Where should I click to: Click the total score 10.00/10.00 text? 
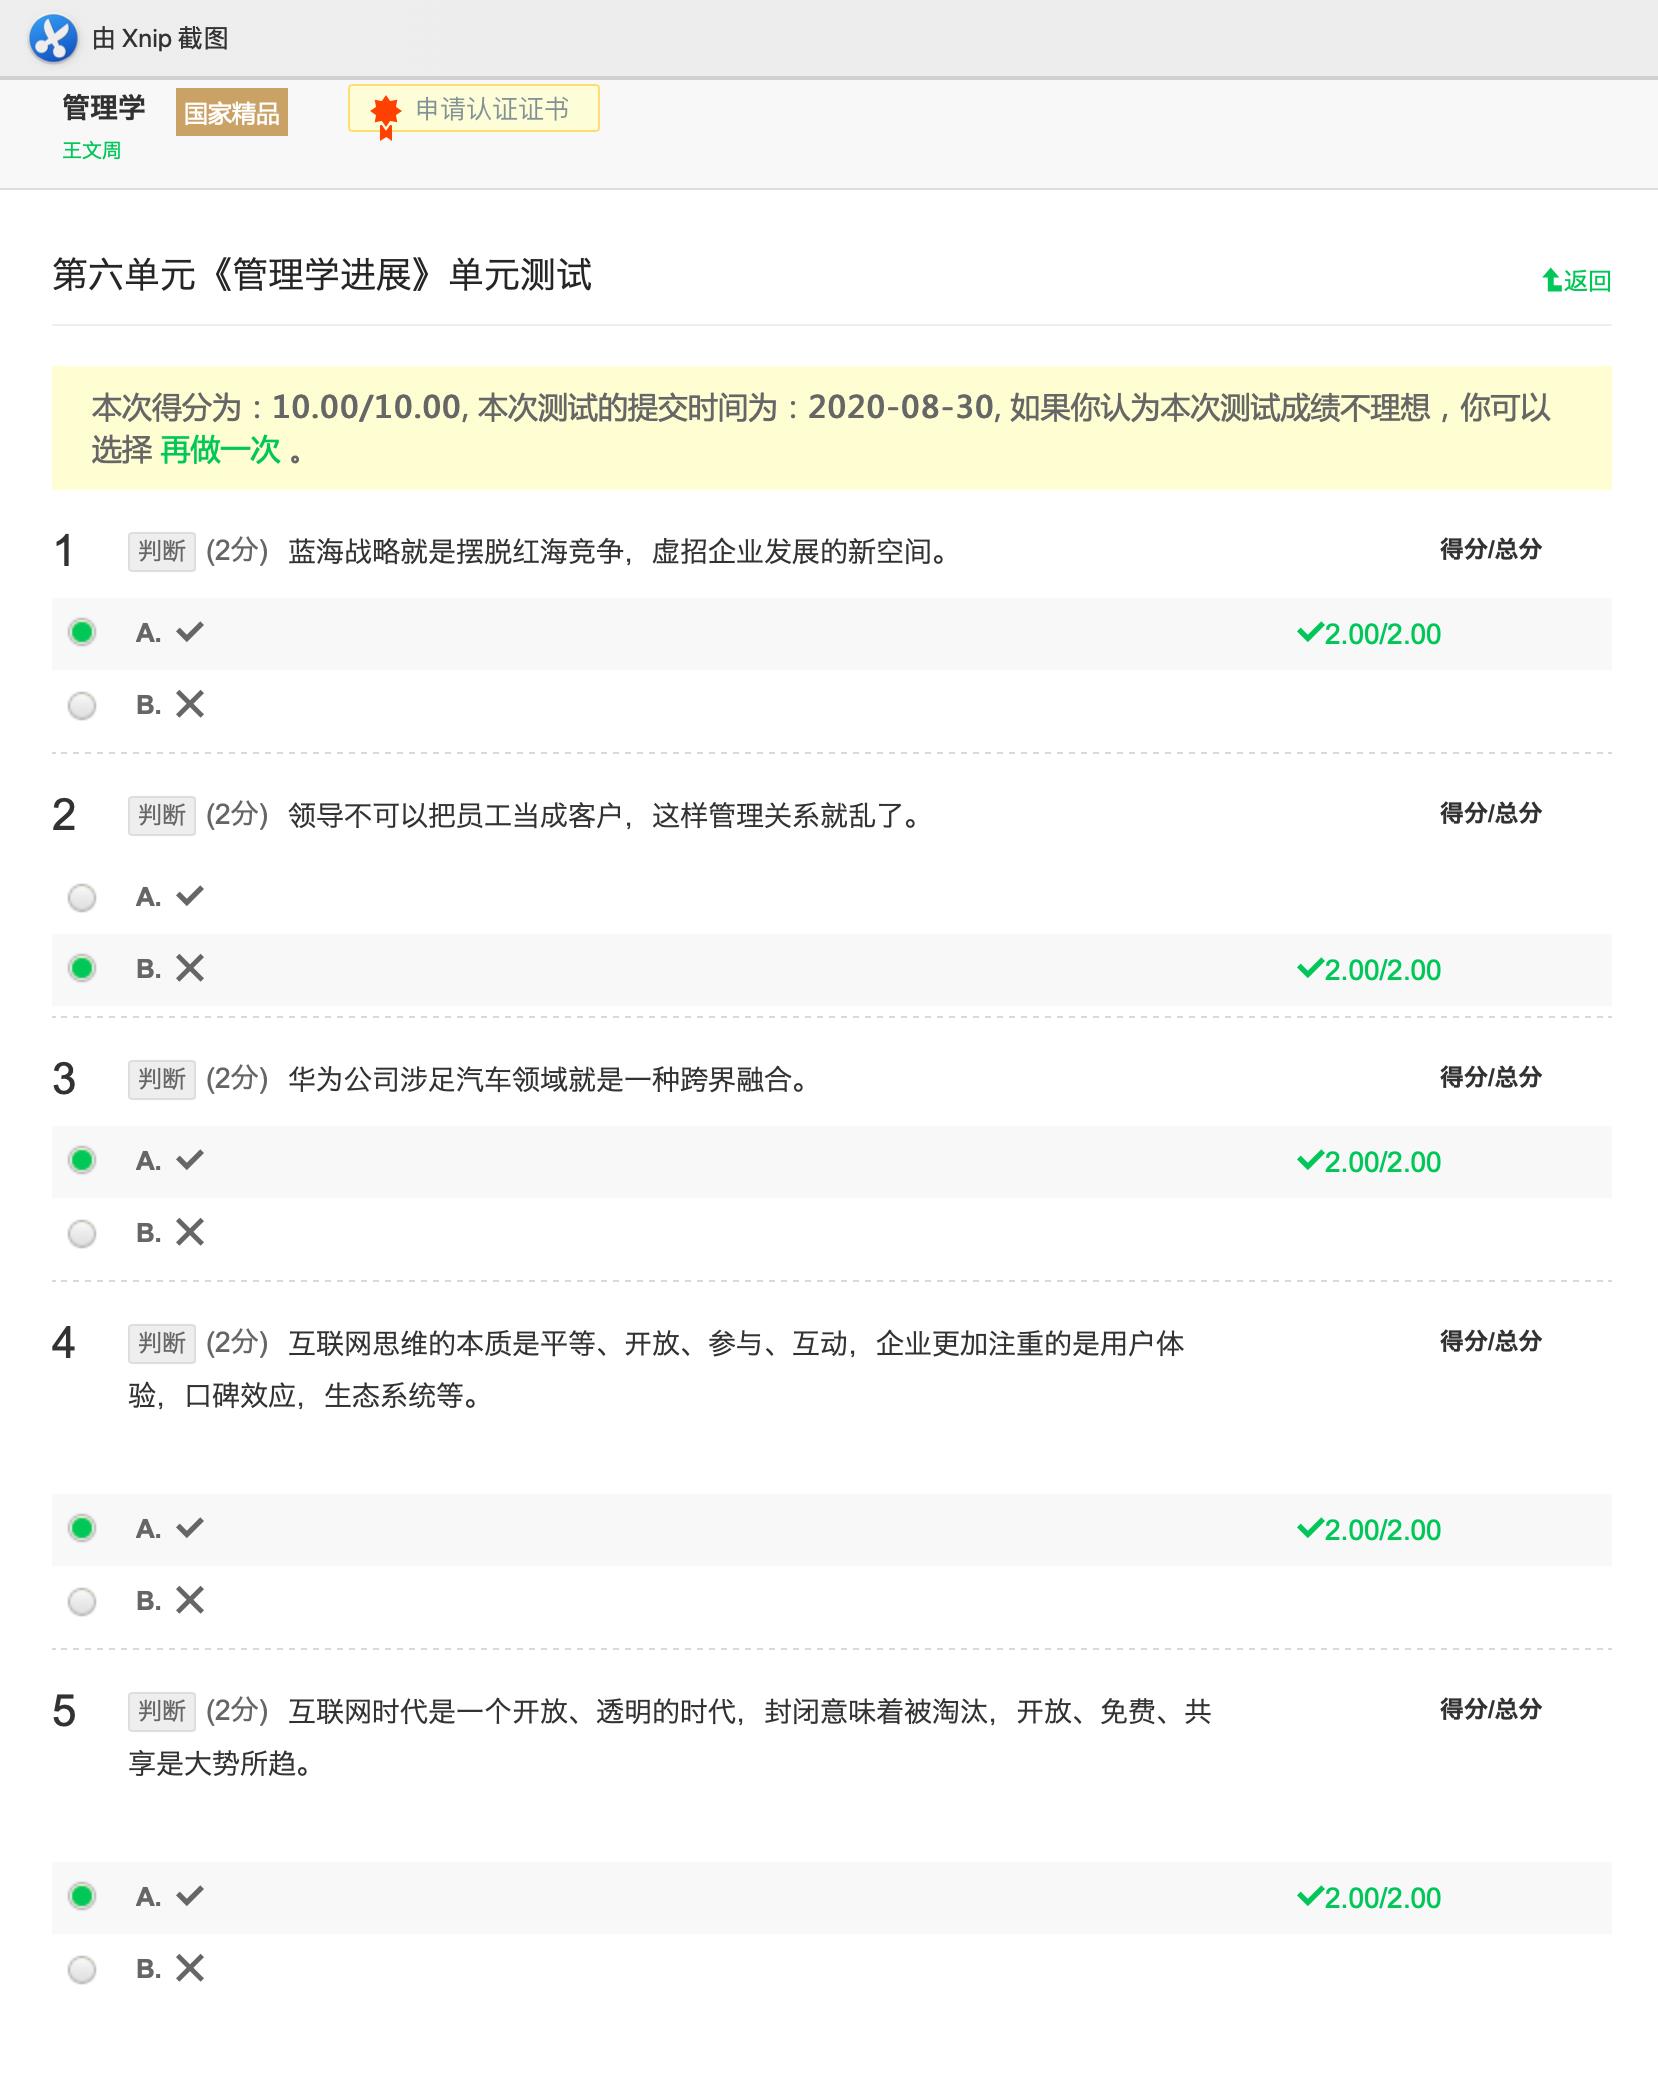(366, 407)
